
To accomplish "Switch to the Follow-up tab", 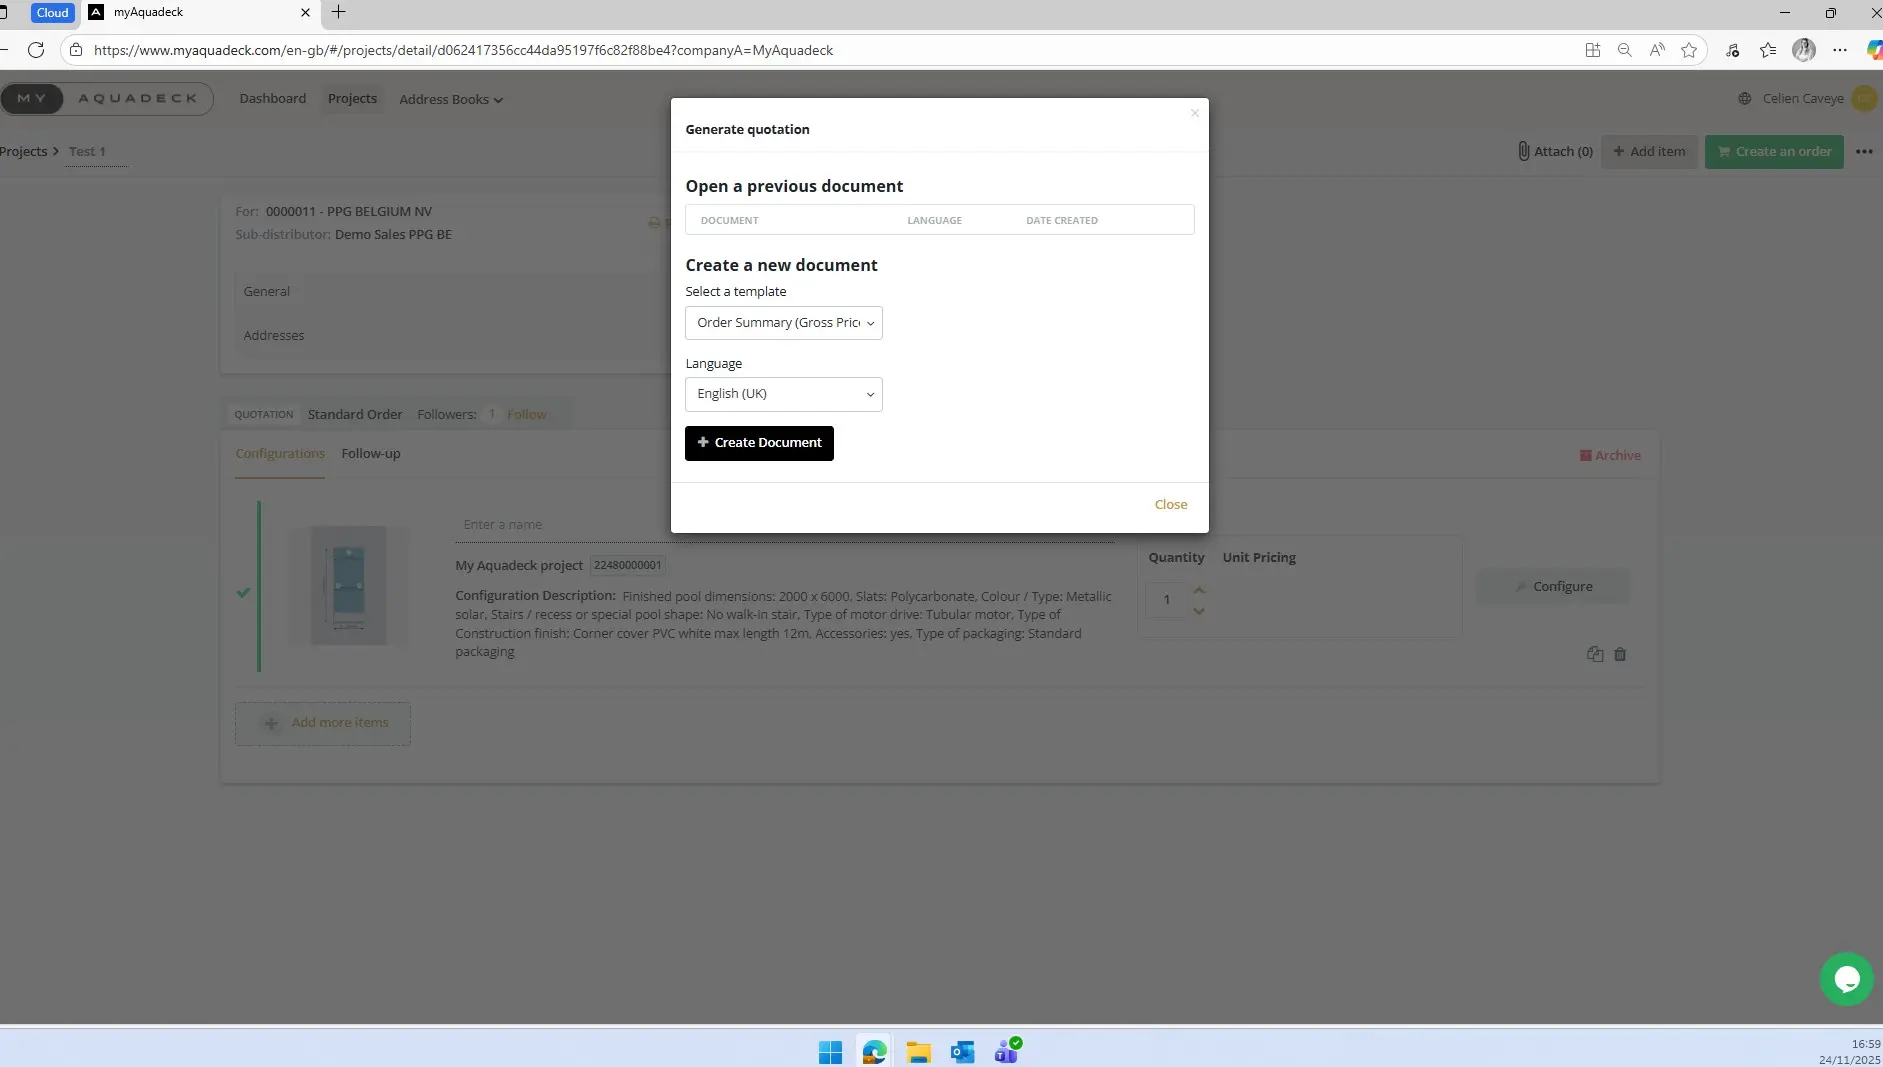I will pyautogui.click(x=370, y=454).
